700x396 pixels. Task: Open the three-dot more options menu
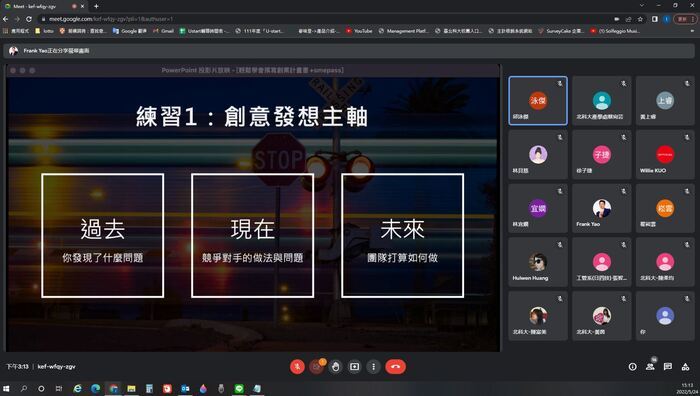[374, 367]
